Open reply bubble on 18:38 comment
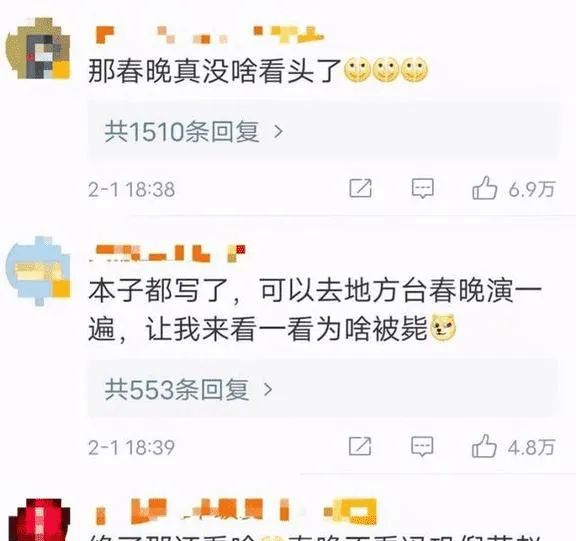Image resolution: width=576 pixels, height=541 pixels. 422,189
